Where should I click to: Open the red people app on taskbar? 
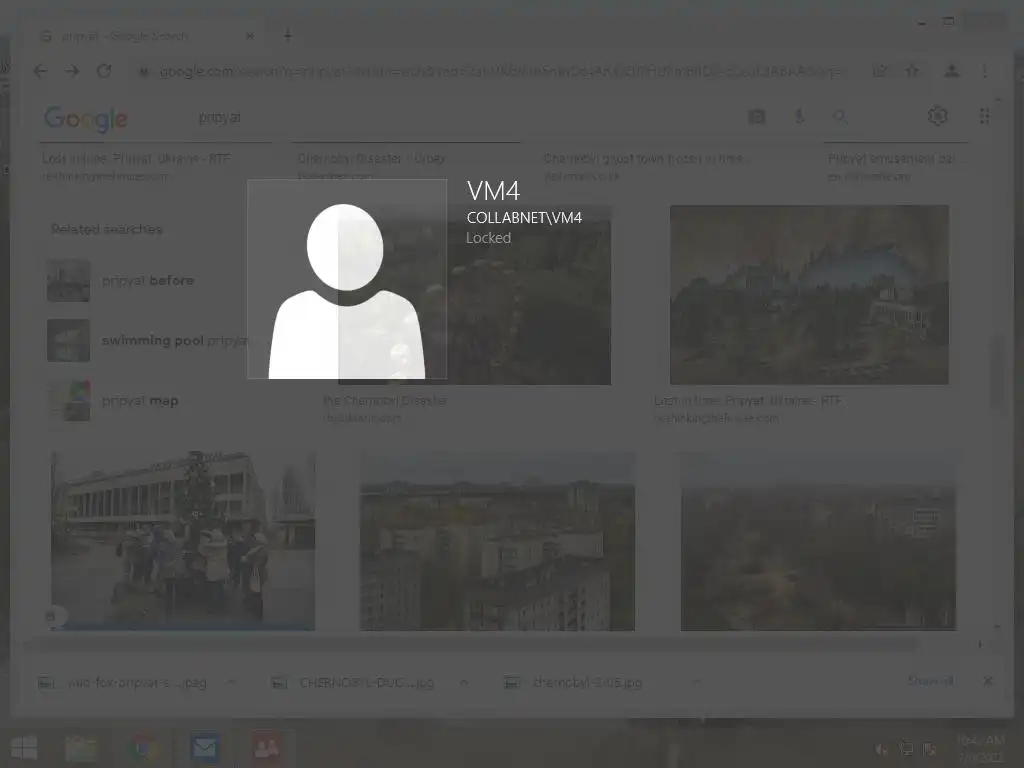tap(266, 748)
